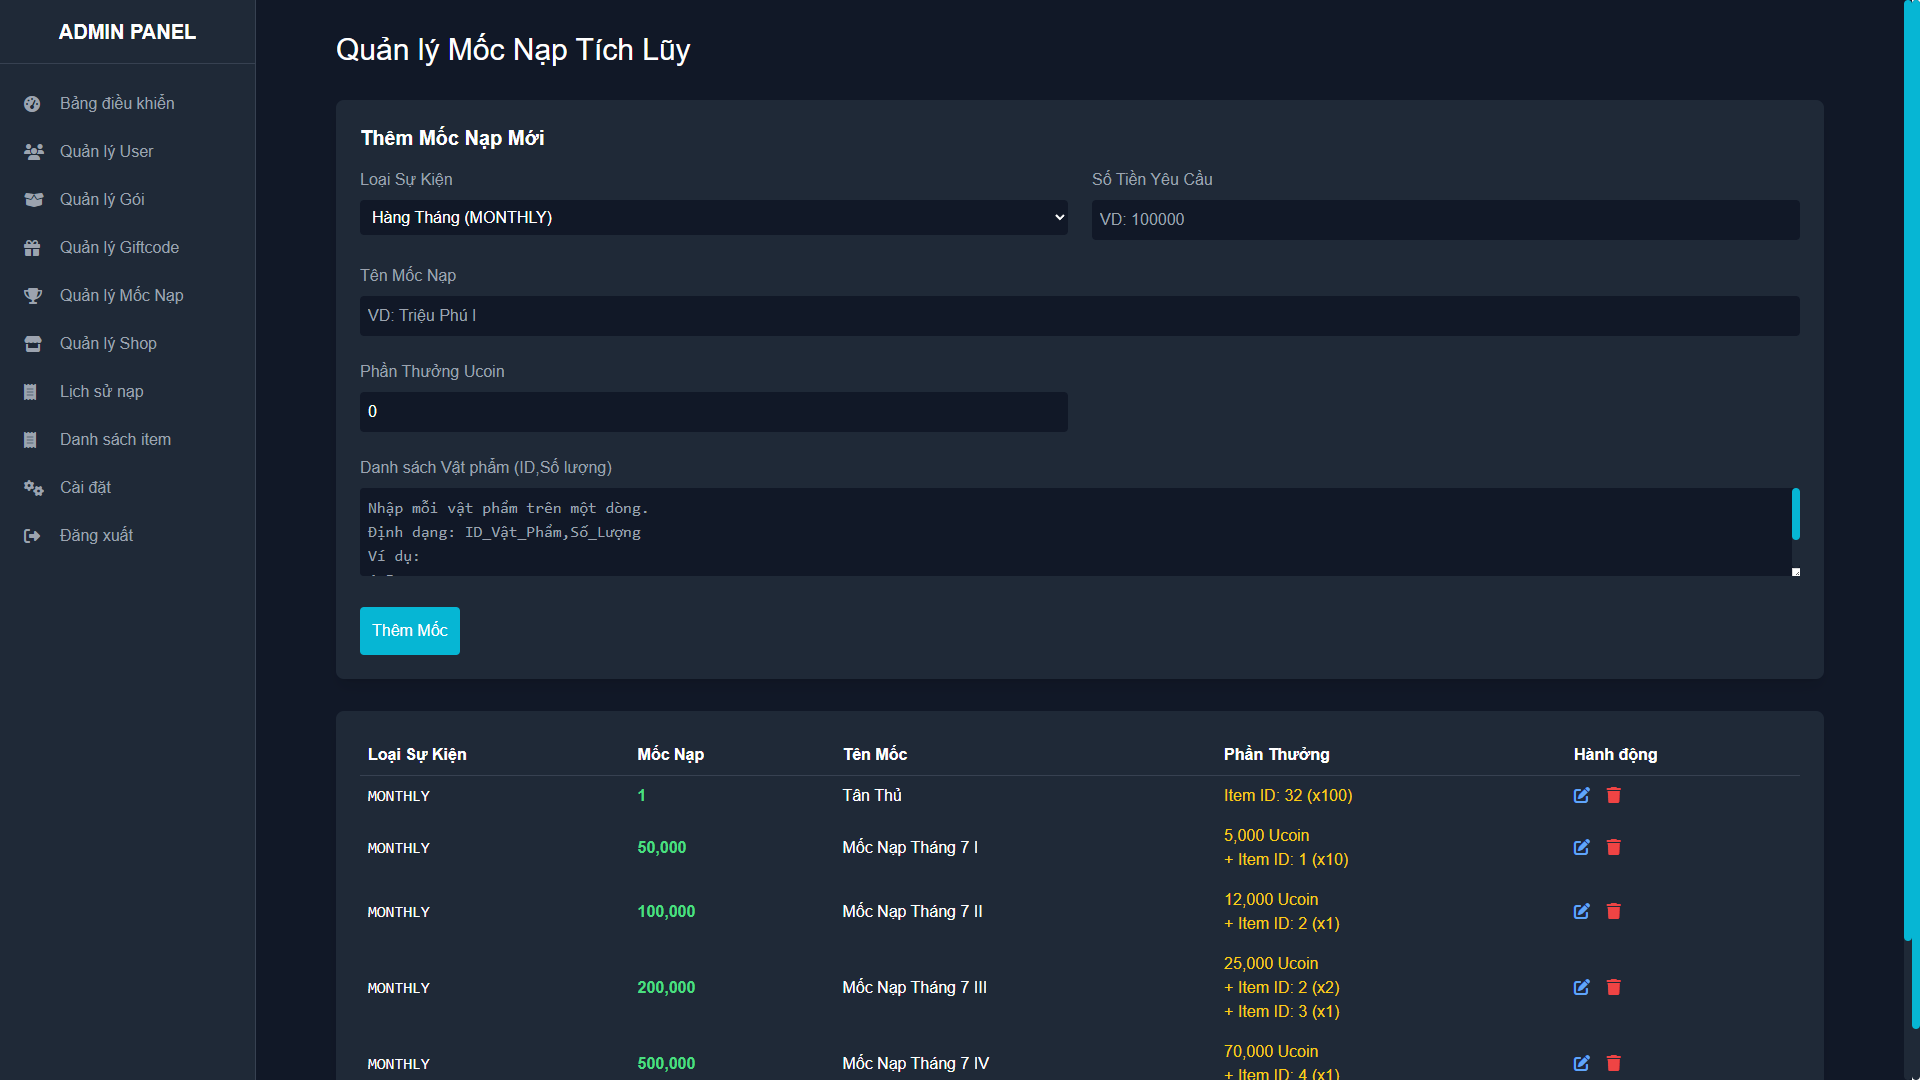Delete the Mốc Nạp Tháng 7 I row
Viewport: 1920px width, 1080px height.
1613,848
